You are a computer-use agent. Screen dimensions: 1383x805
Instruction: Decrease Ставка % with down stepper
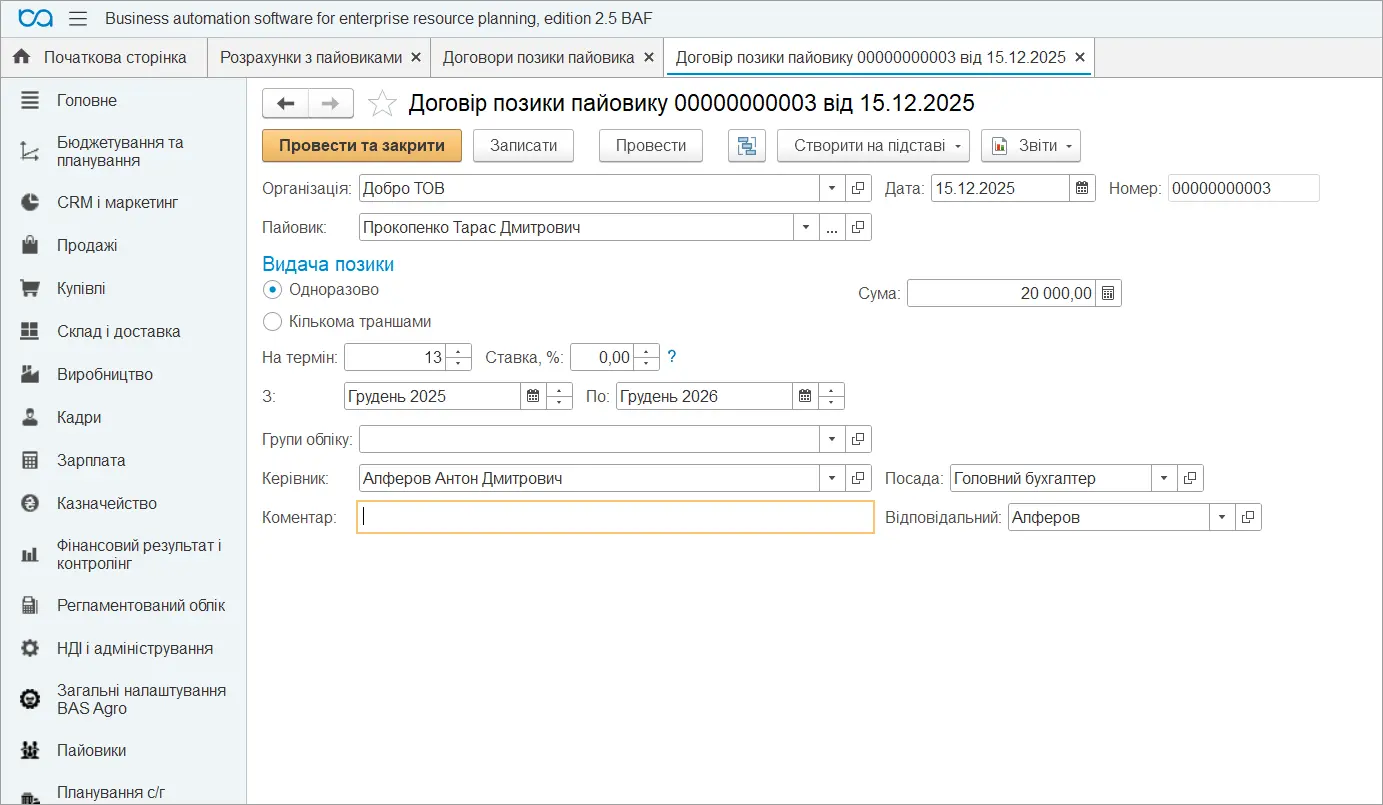647,363
